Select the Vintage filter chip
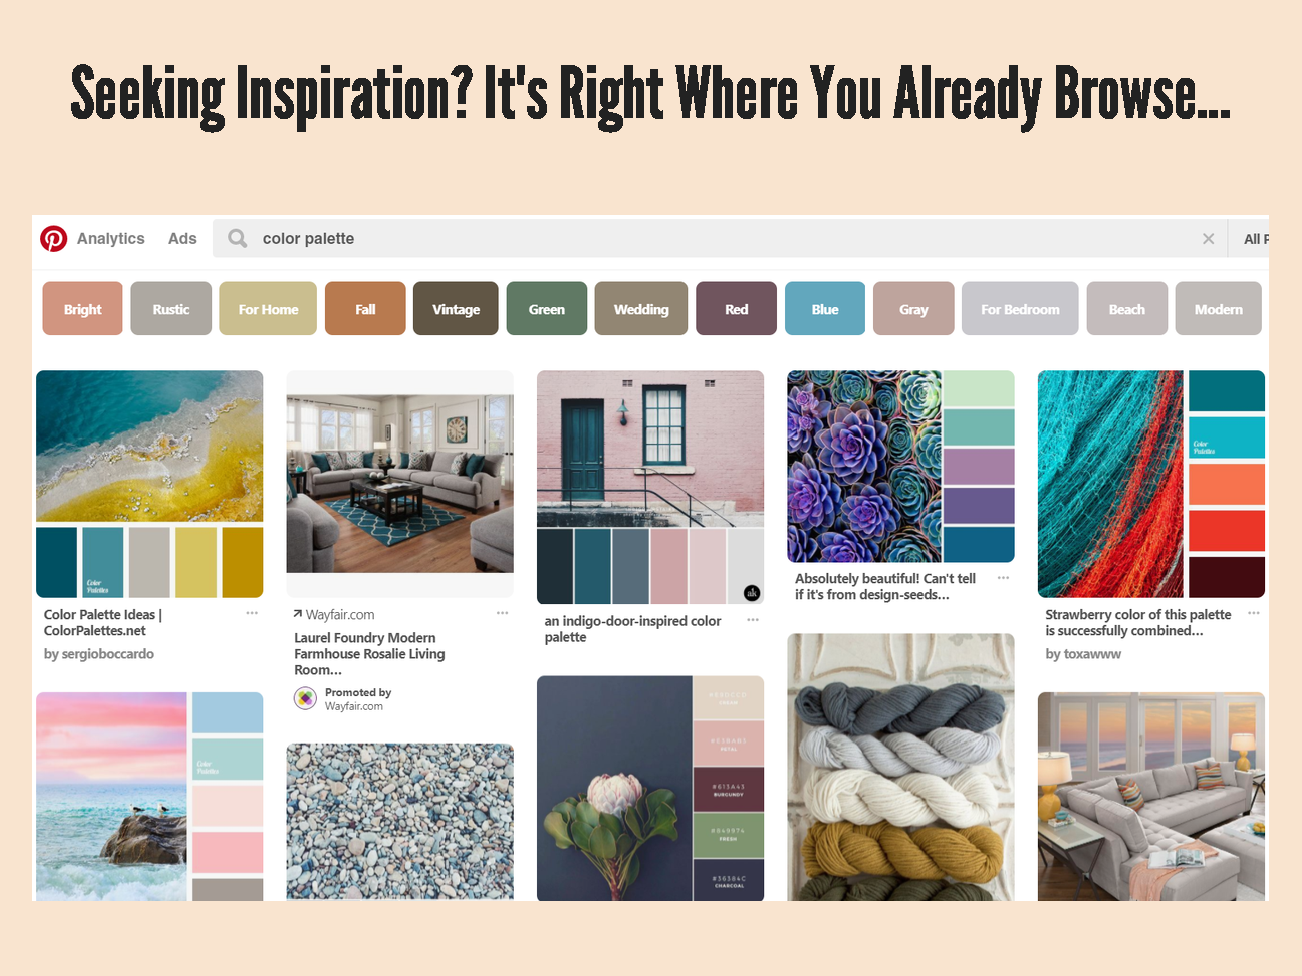1302x976 pixels. click(x=455, y=309)
